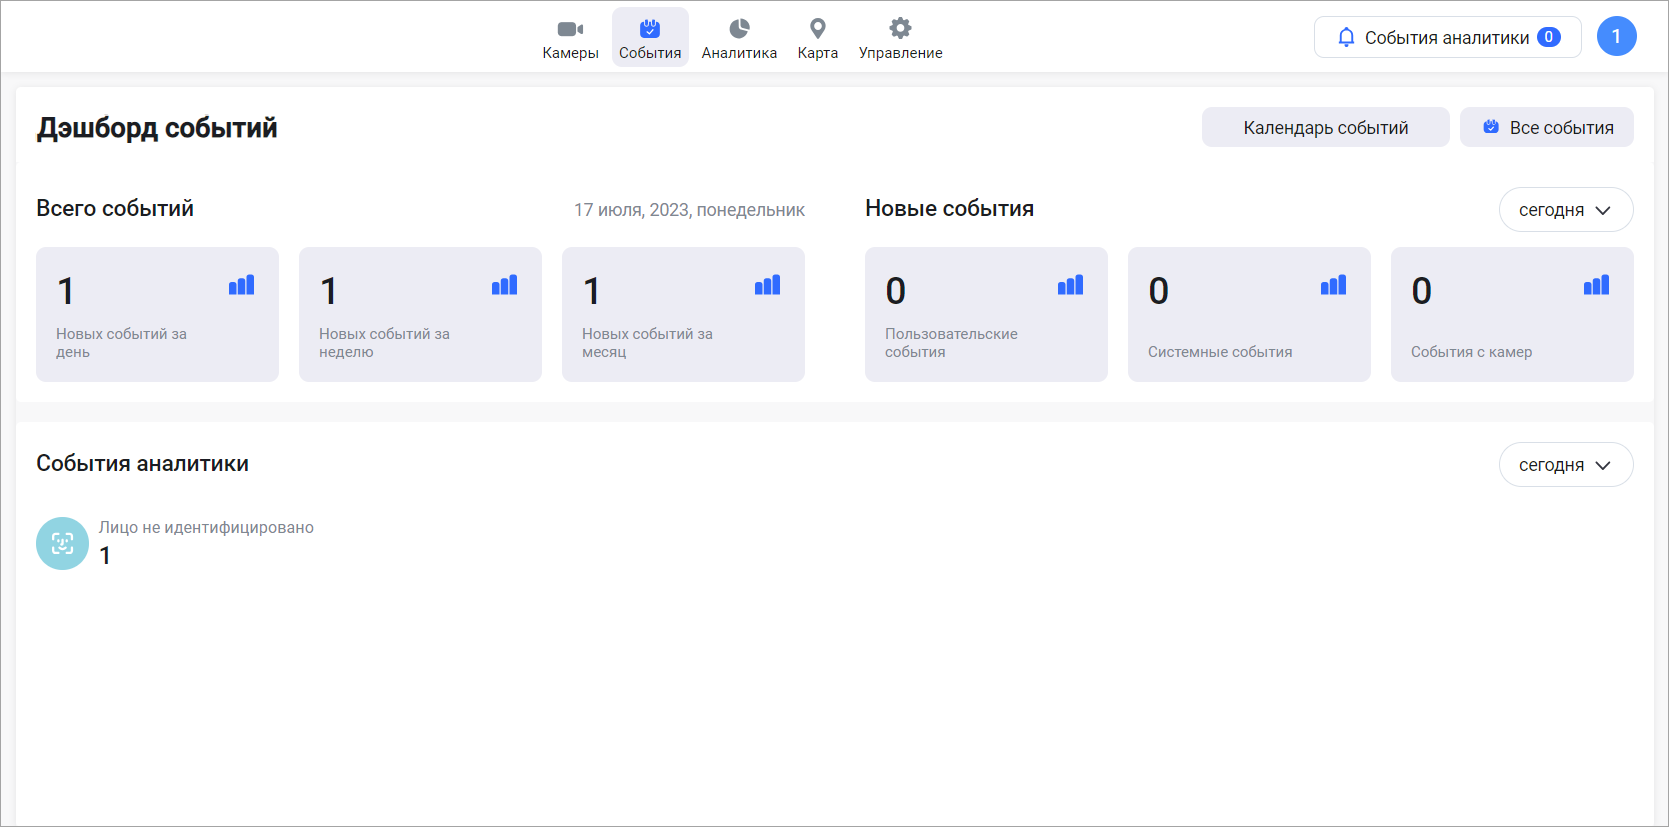Viewport: 1669px width, 827px height.
Task: Click the chart icon on weekly events card
Action: tap(504, 286)
